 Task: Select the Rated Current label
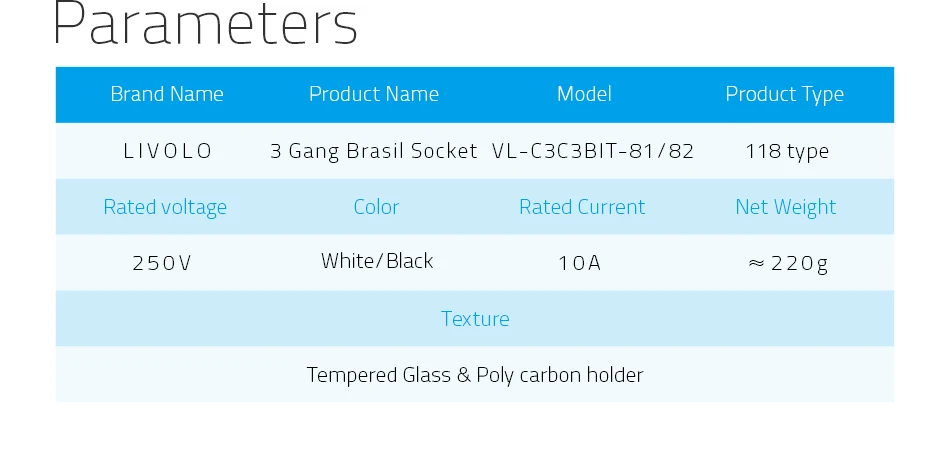[x=582, y=207]
